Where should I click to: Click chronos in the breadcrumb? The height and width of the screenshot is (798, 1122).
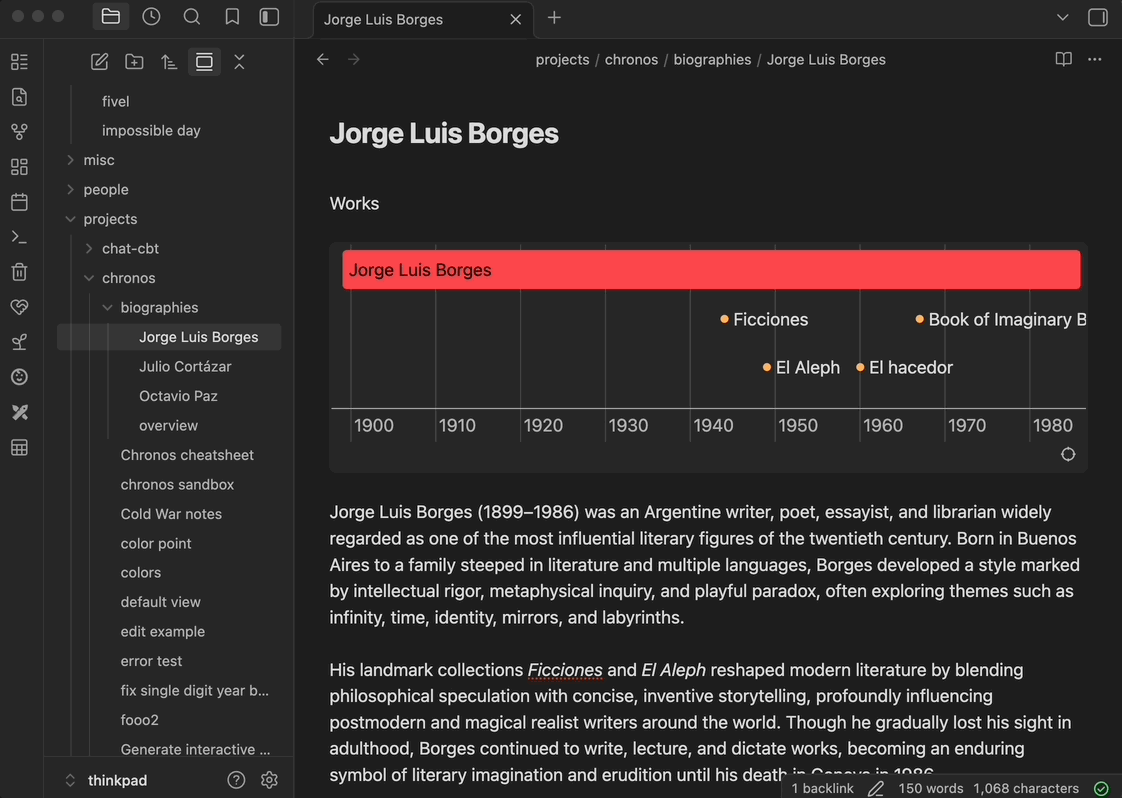(631, 59)
